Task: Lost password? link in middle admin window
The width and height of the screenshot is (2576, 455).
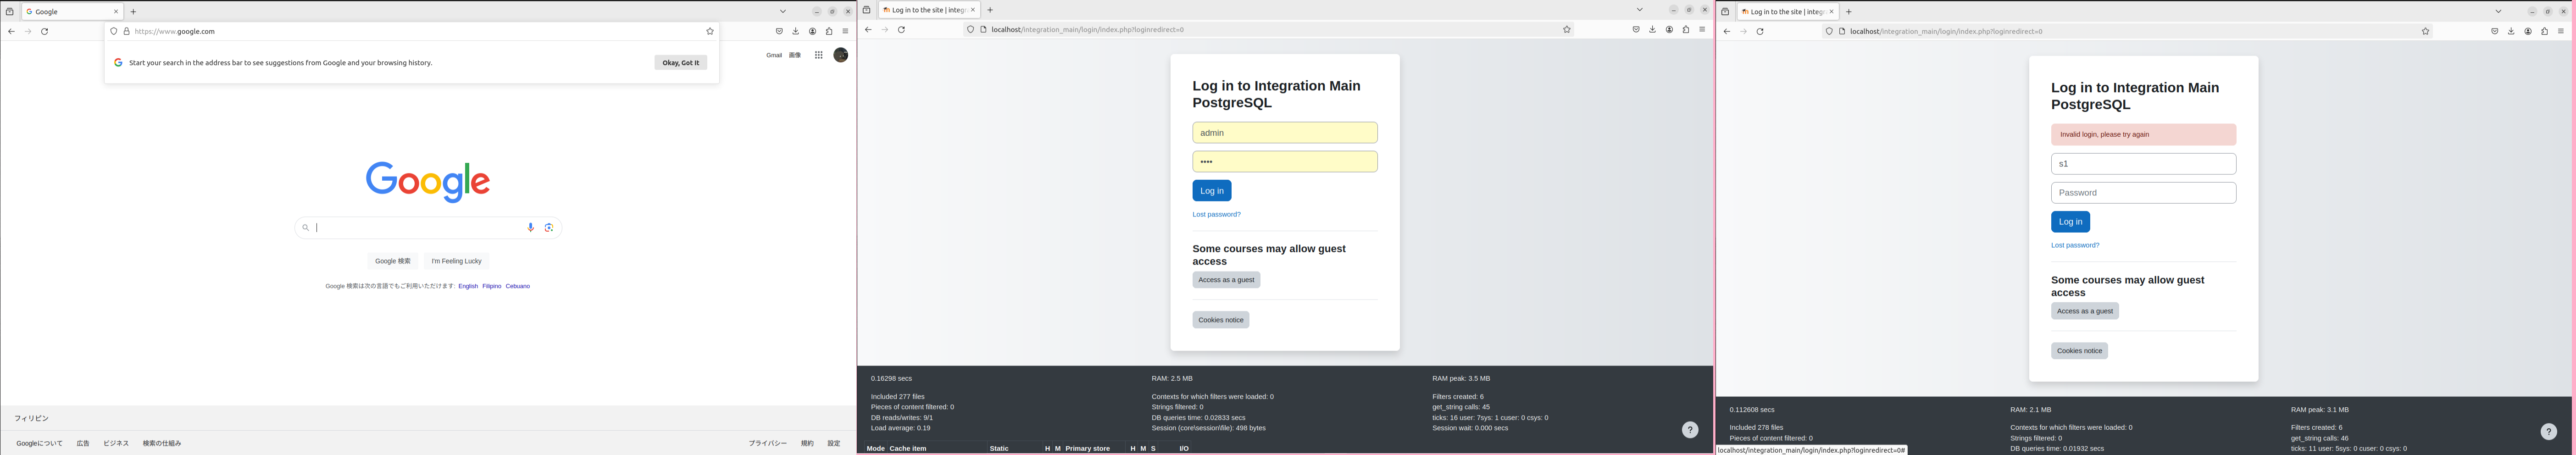Action: tap(1217, 214)
